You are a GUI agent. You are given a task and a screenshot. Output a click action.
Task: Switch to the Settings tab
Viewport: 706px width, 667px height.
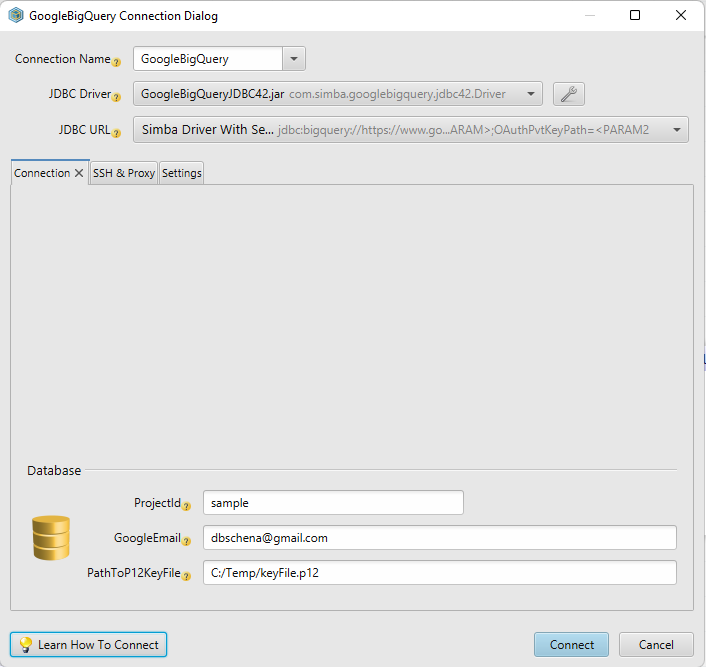coord(181,173)
